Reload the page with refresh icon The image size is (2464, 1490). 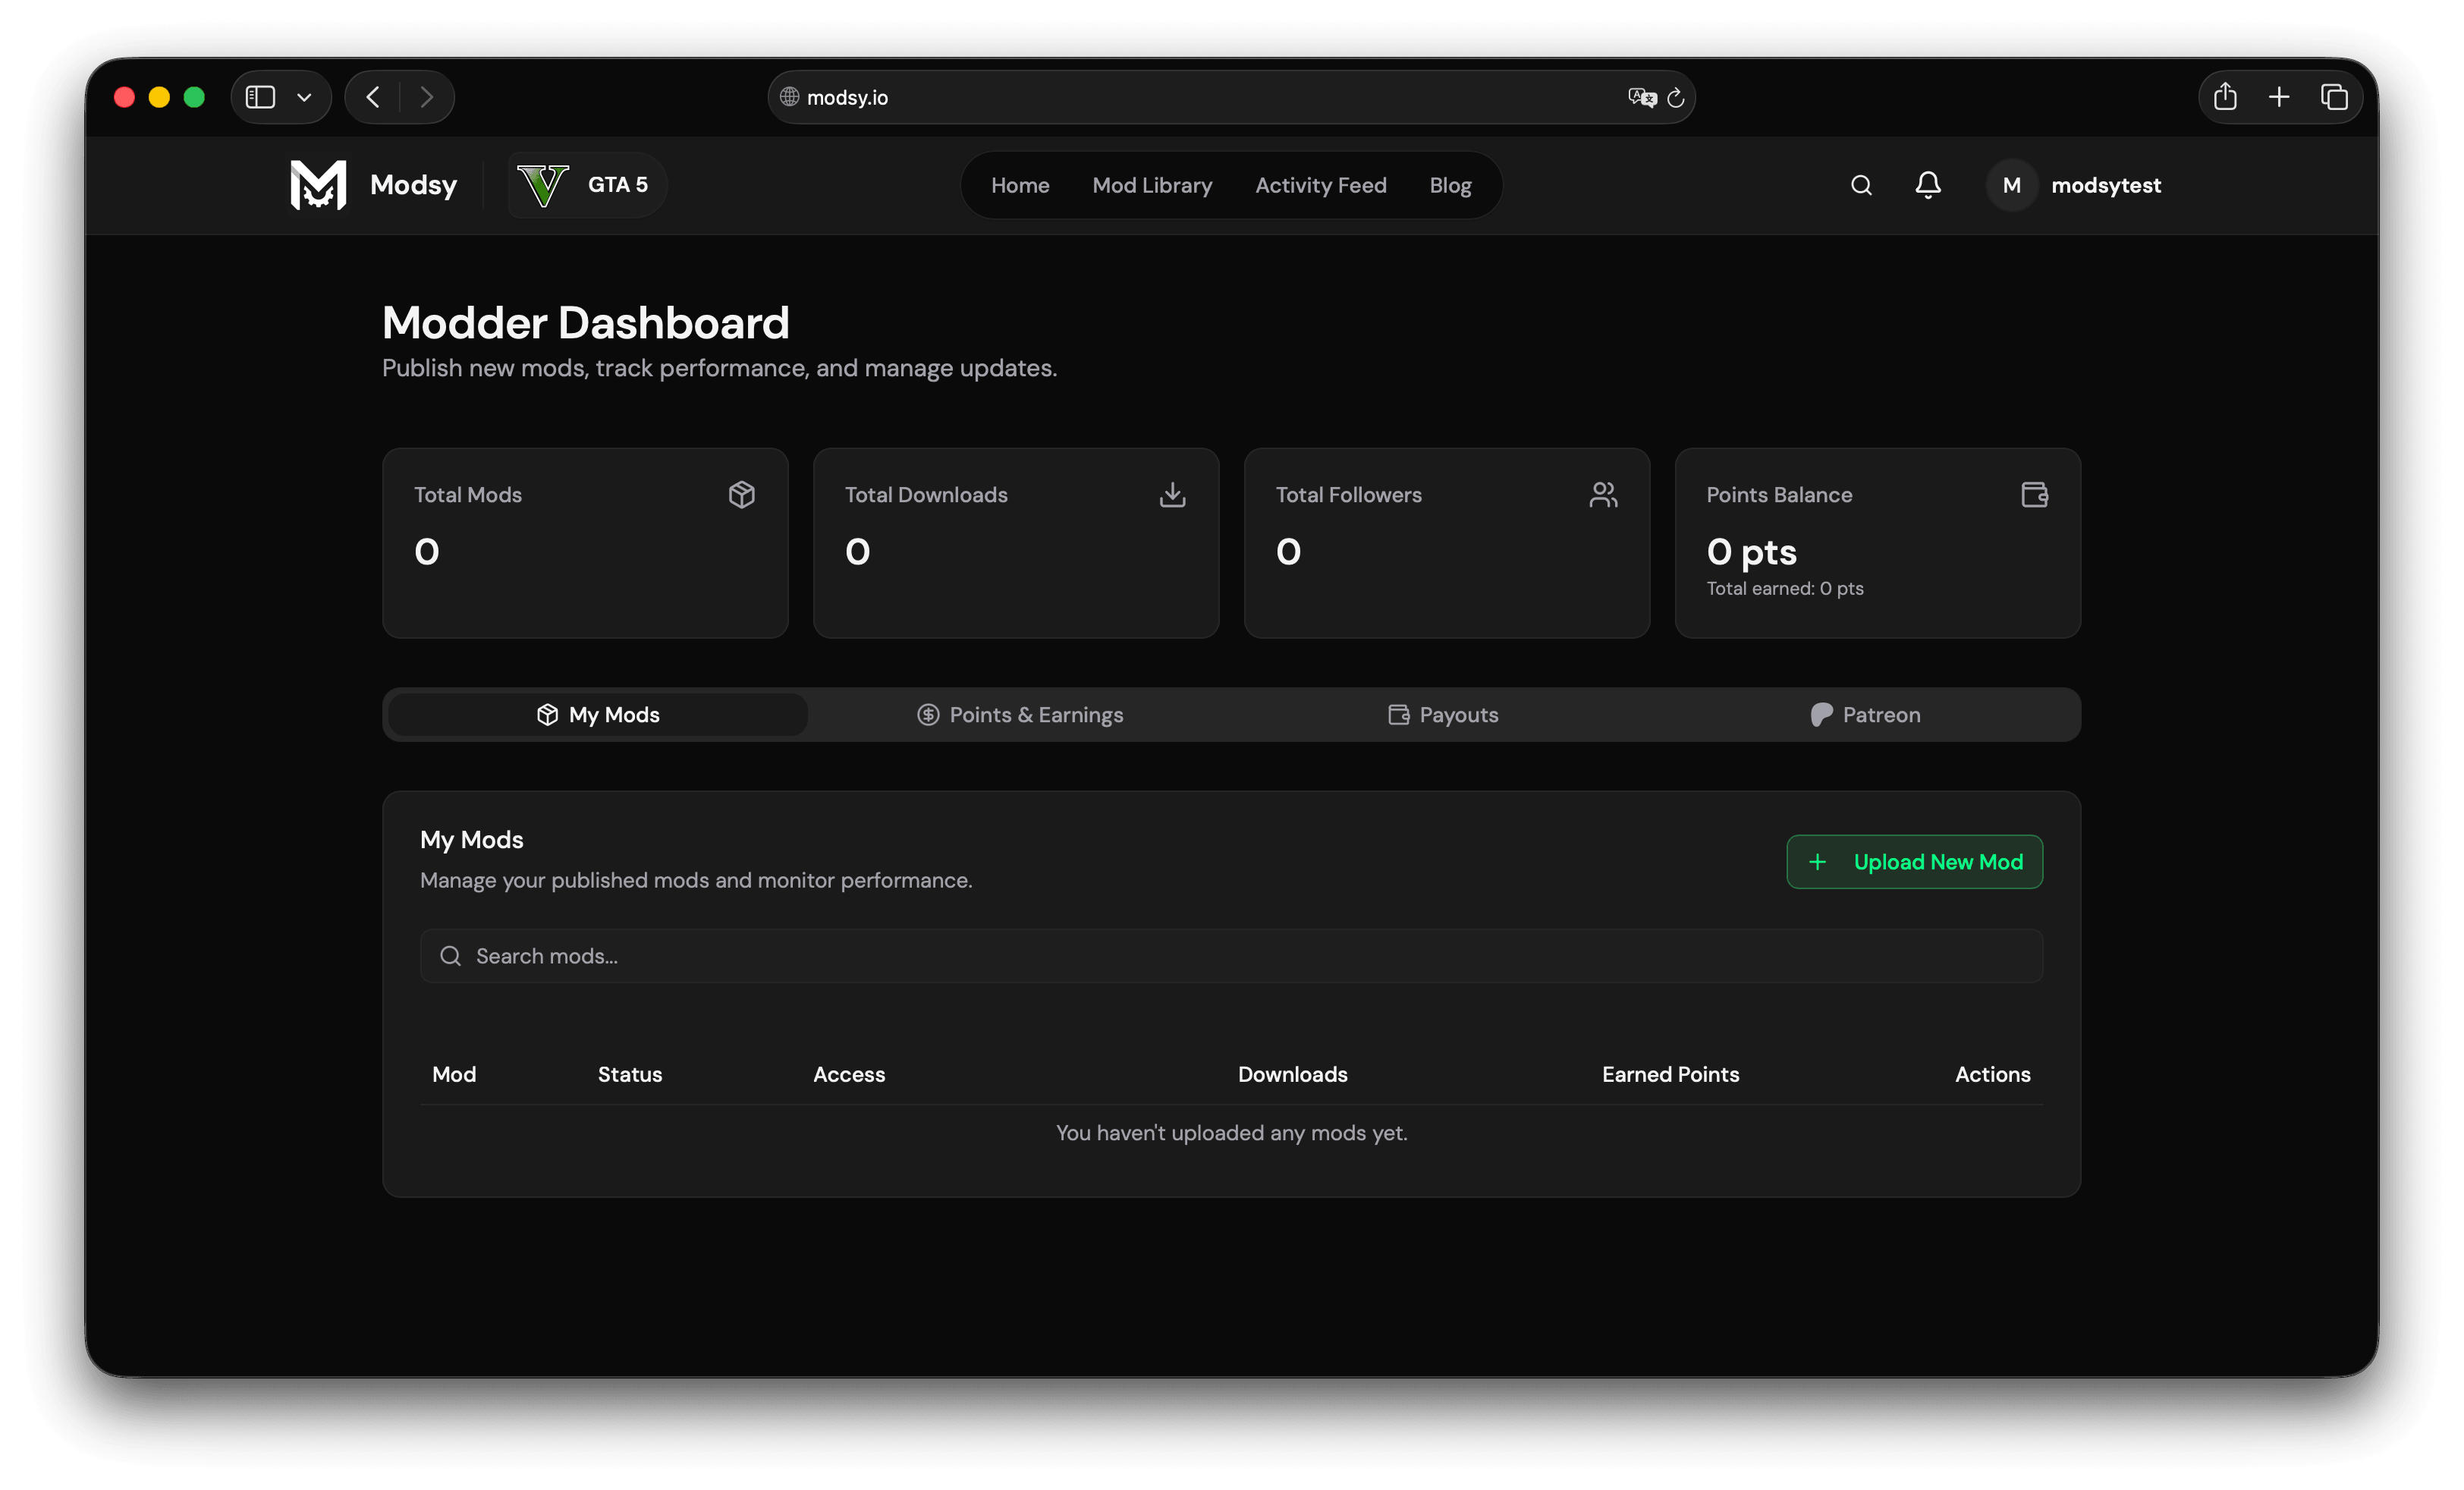tap(1676, 98)
